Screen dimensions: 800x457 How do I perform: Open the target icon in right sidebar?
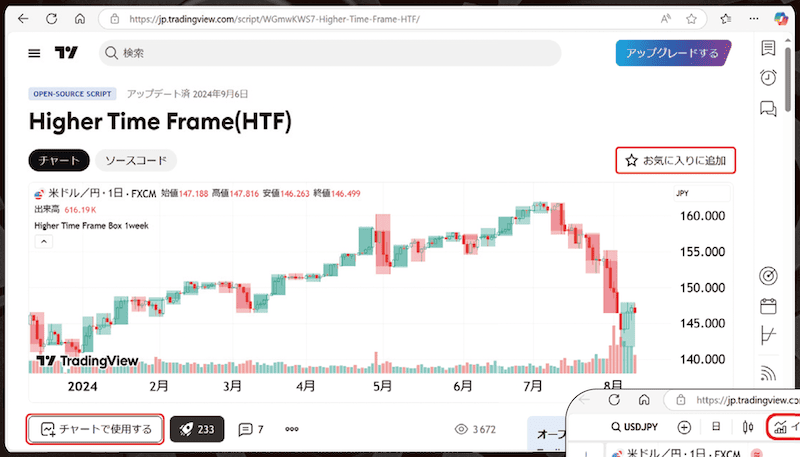768,274
